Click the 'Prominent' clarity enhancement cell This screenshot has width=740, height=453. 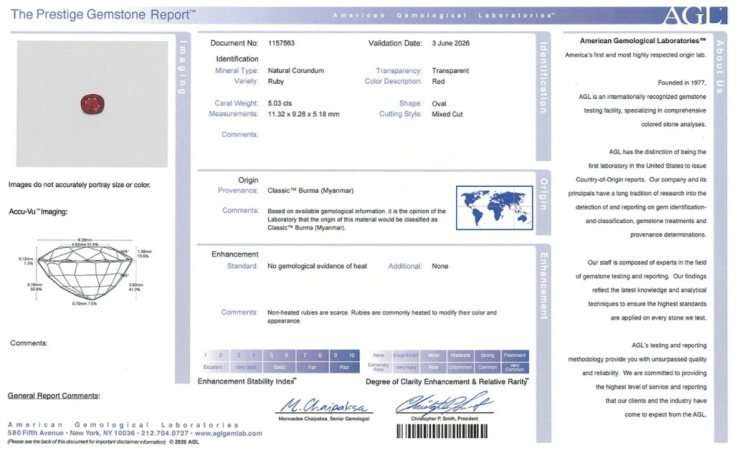coord(515,355)
